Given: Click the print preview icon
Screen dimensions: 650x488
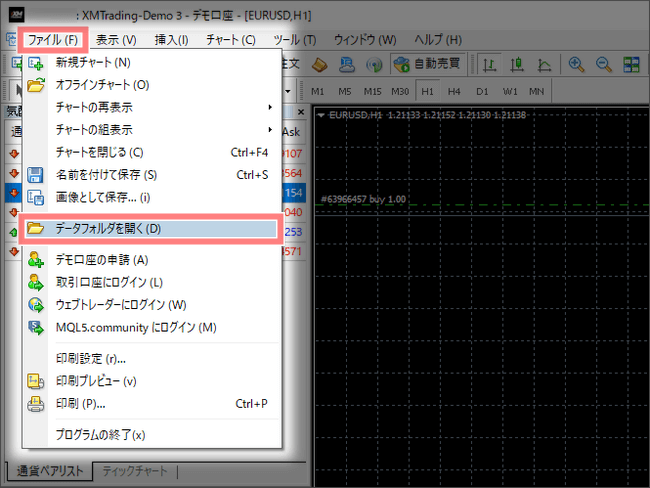Looking at the screenshot, I should pos(36,381).
